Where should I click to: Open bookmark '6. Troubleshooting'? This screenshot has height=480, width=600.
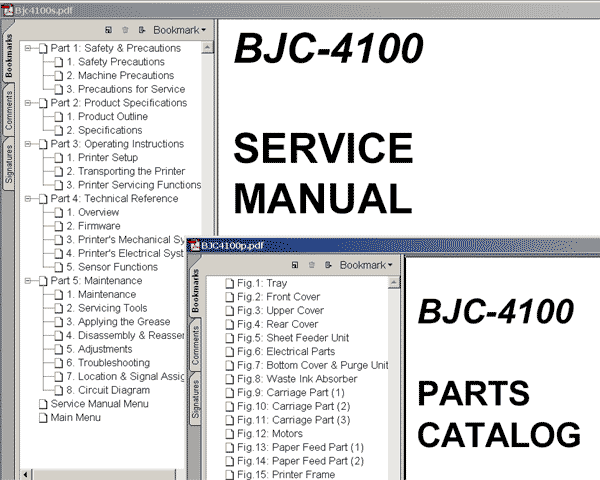pyautogui.click(x=108, y=362)
